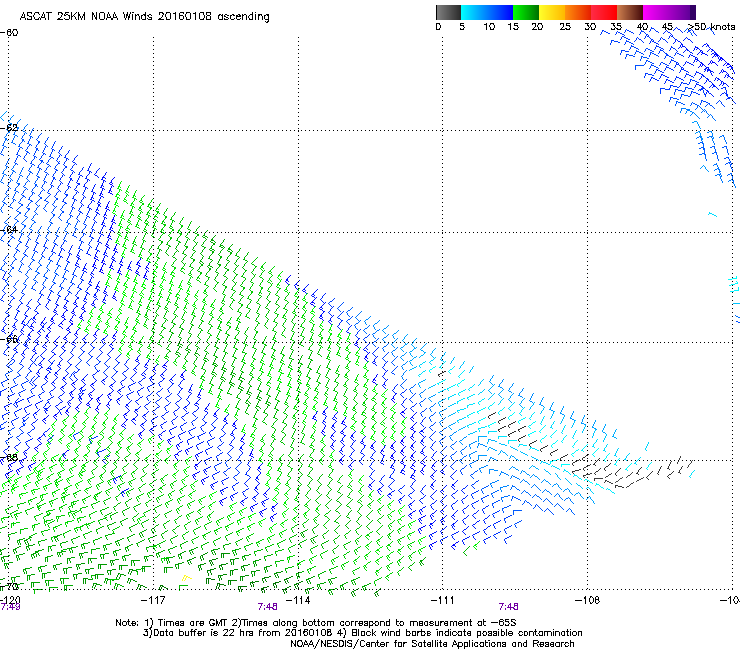
Task: Click the -66 latitude axis label
Action: pyautogui.click(x=9, y=339)
